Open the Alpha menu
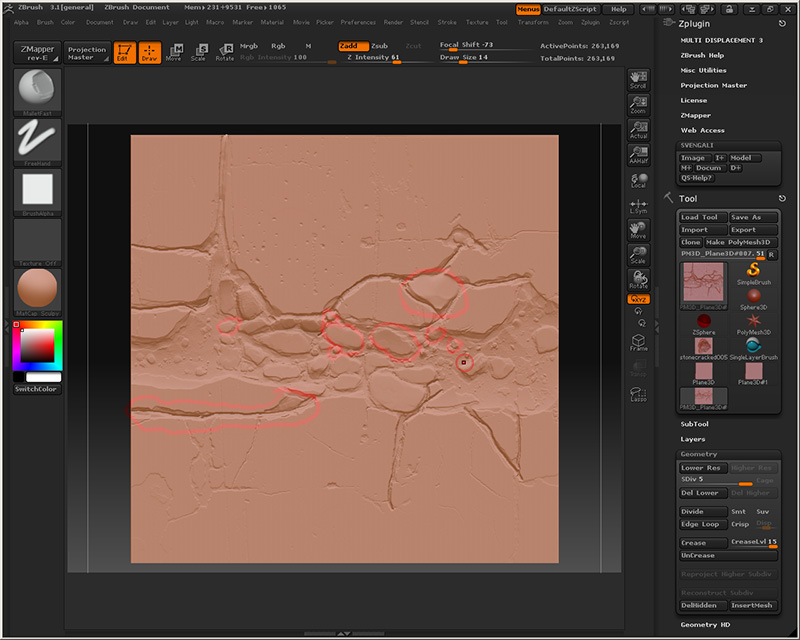The width and height of the screenshot is (800, 640). pyautogui.click(x=21, y=22)
